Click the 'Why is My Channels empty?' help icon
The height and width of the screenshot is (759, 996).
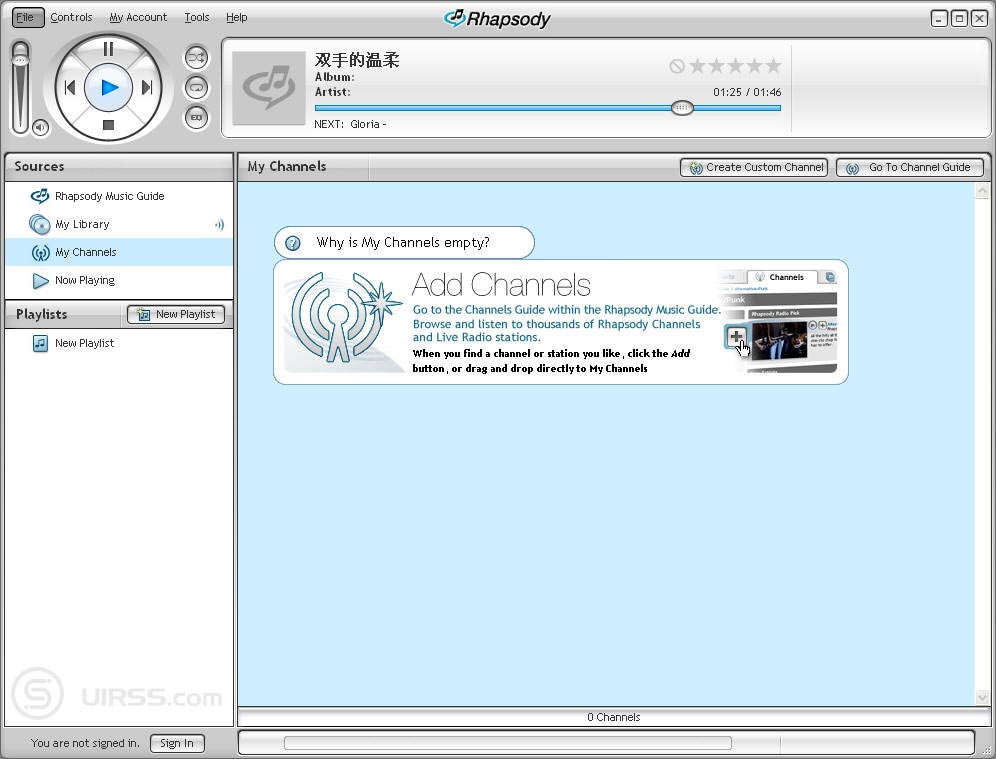[x=293, y=243]
